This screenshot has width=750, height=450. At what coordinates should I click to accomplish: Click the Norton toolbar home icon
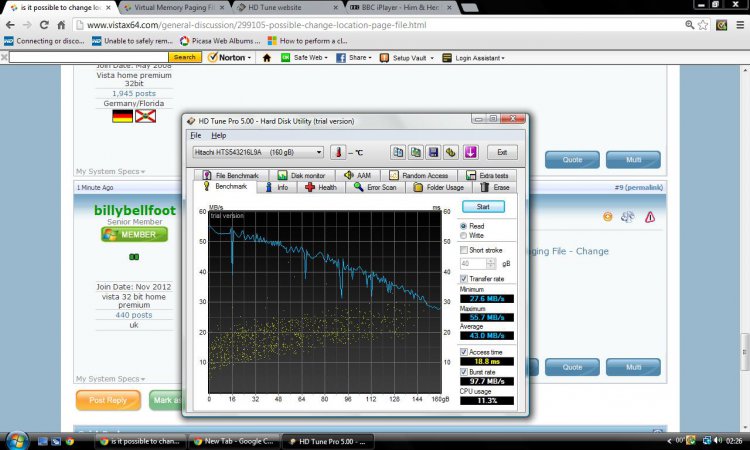(x=266, y=58)
